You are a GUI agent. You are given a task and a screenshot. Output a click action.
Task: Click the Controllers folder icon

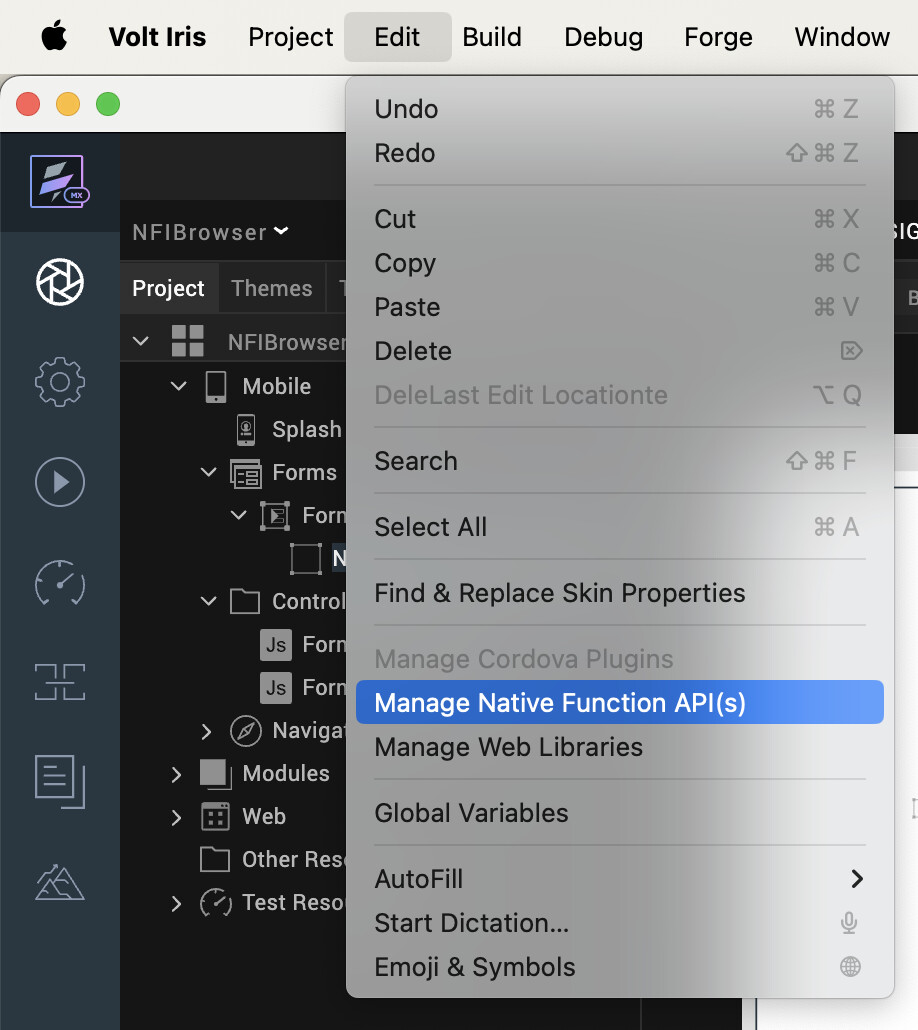click(x=245, y=601)
